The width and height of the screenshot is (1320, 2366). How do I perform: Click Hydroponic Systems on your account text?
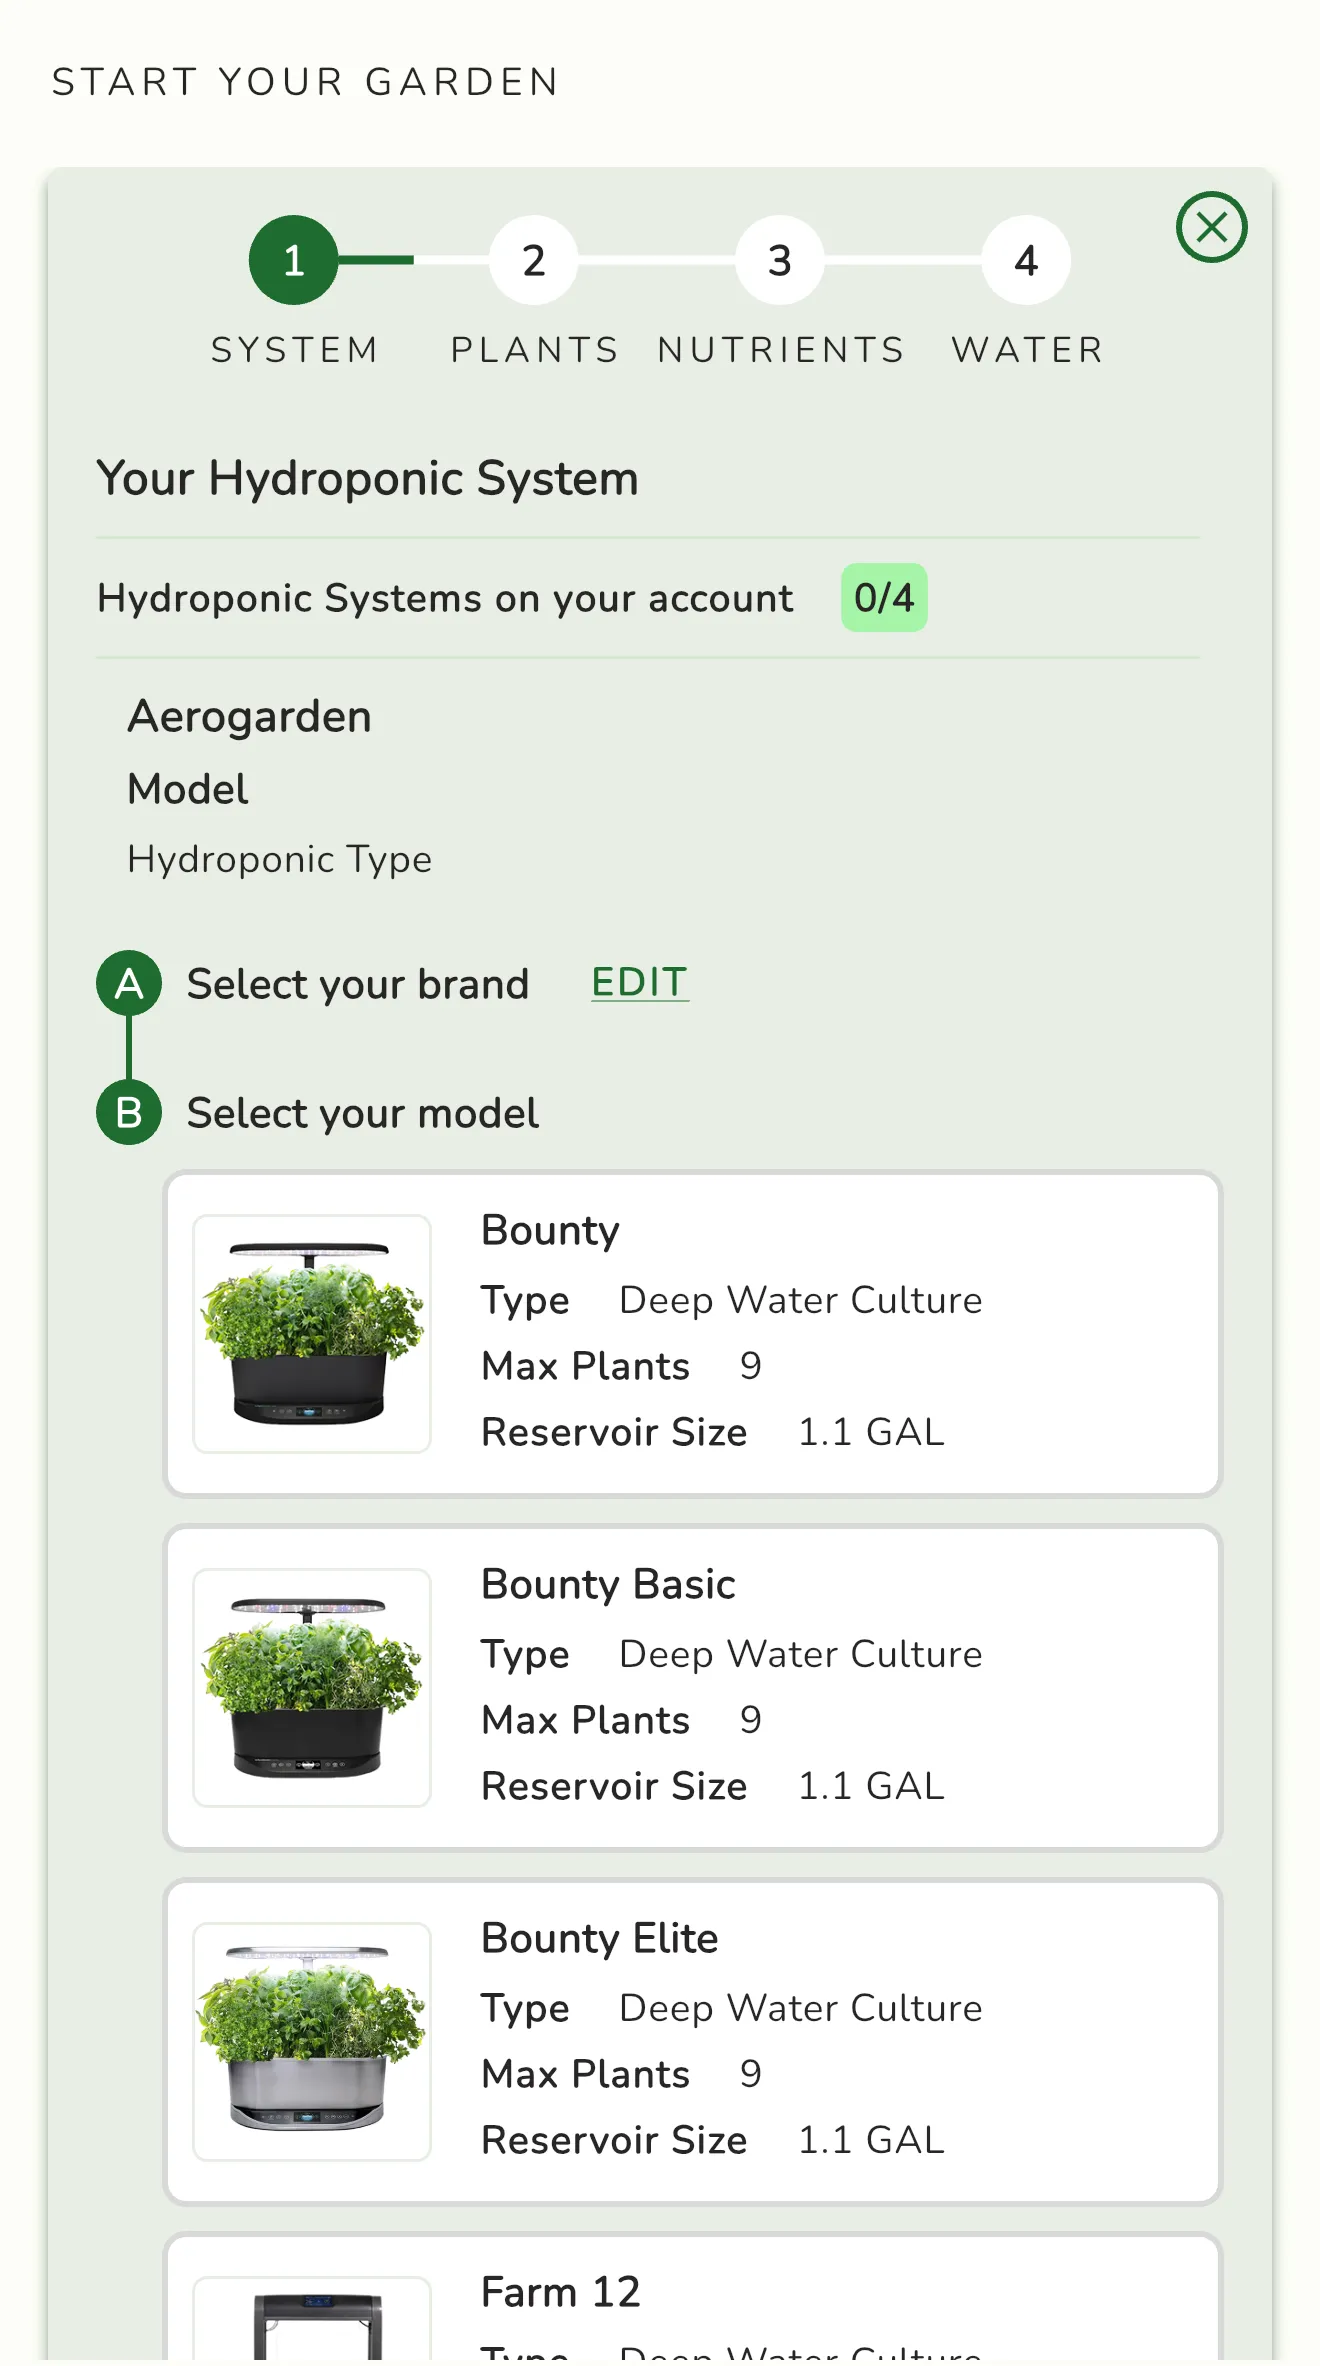click(445, 598)
